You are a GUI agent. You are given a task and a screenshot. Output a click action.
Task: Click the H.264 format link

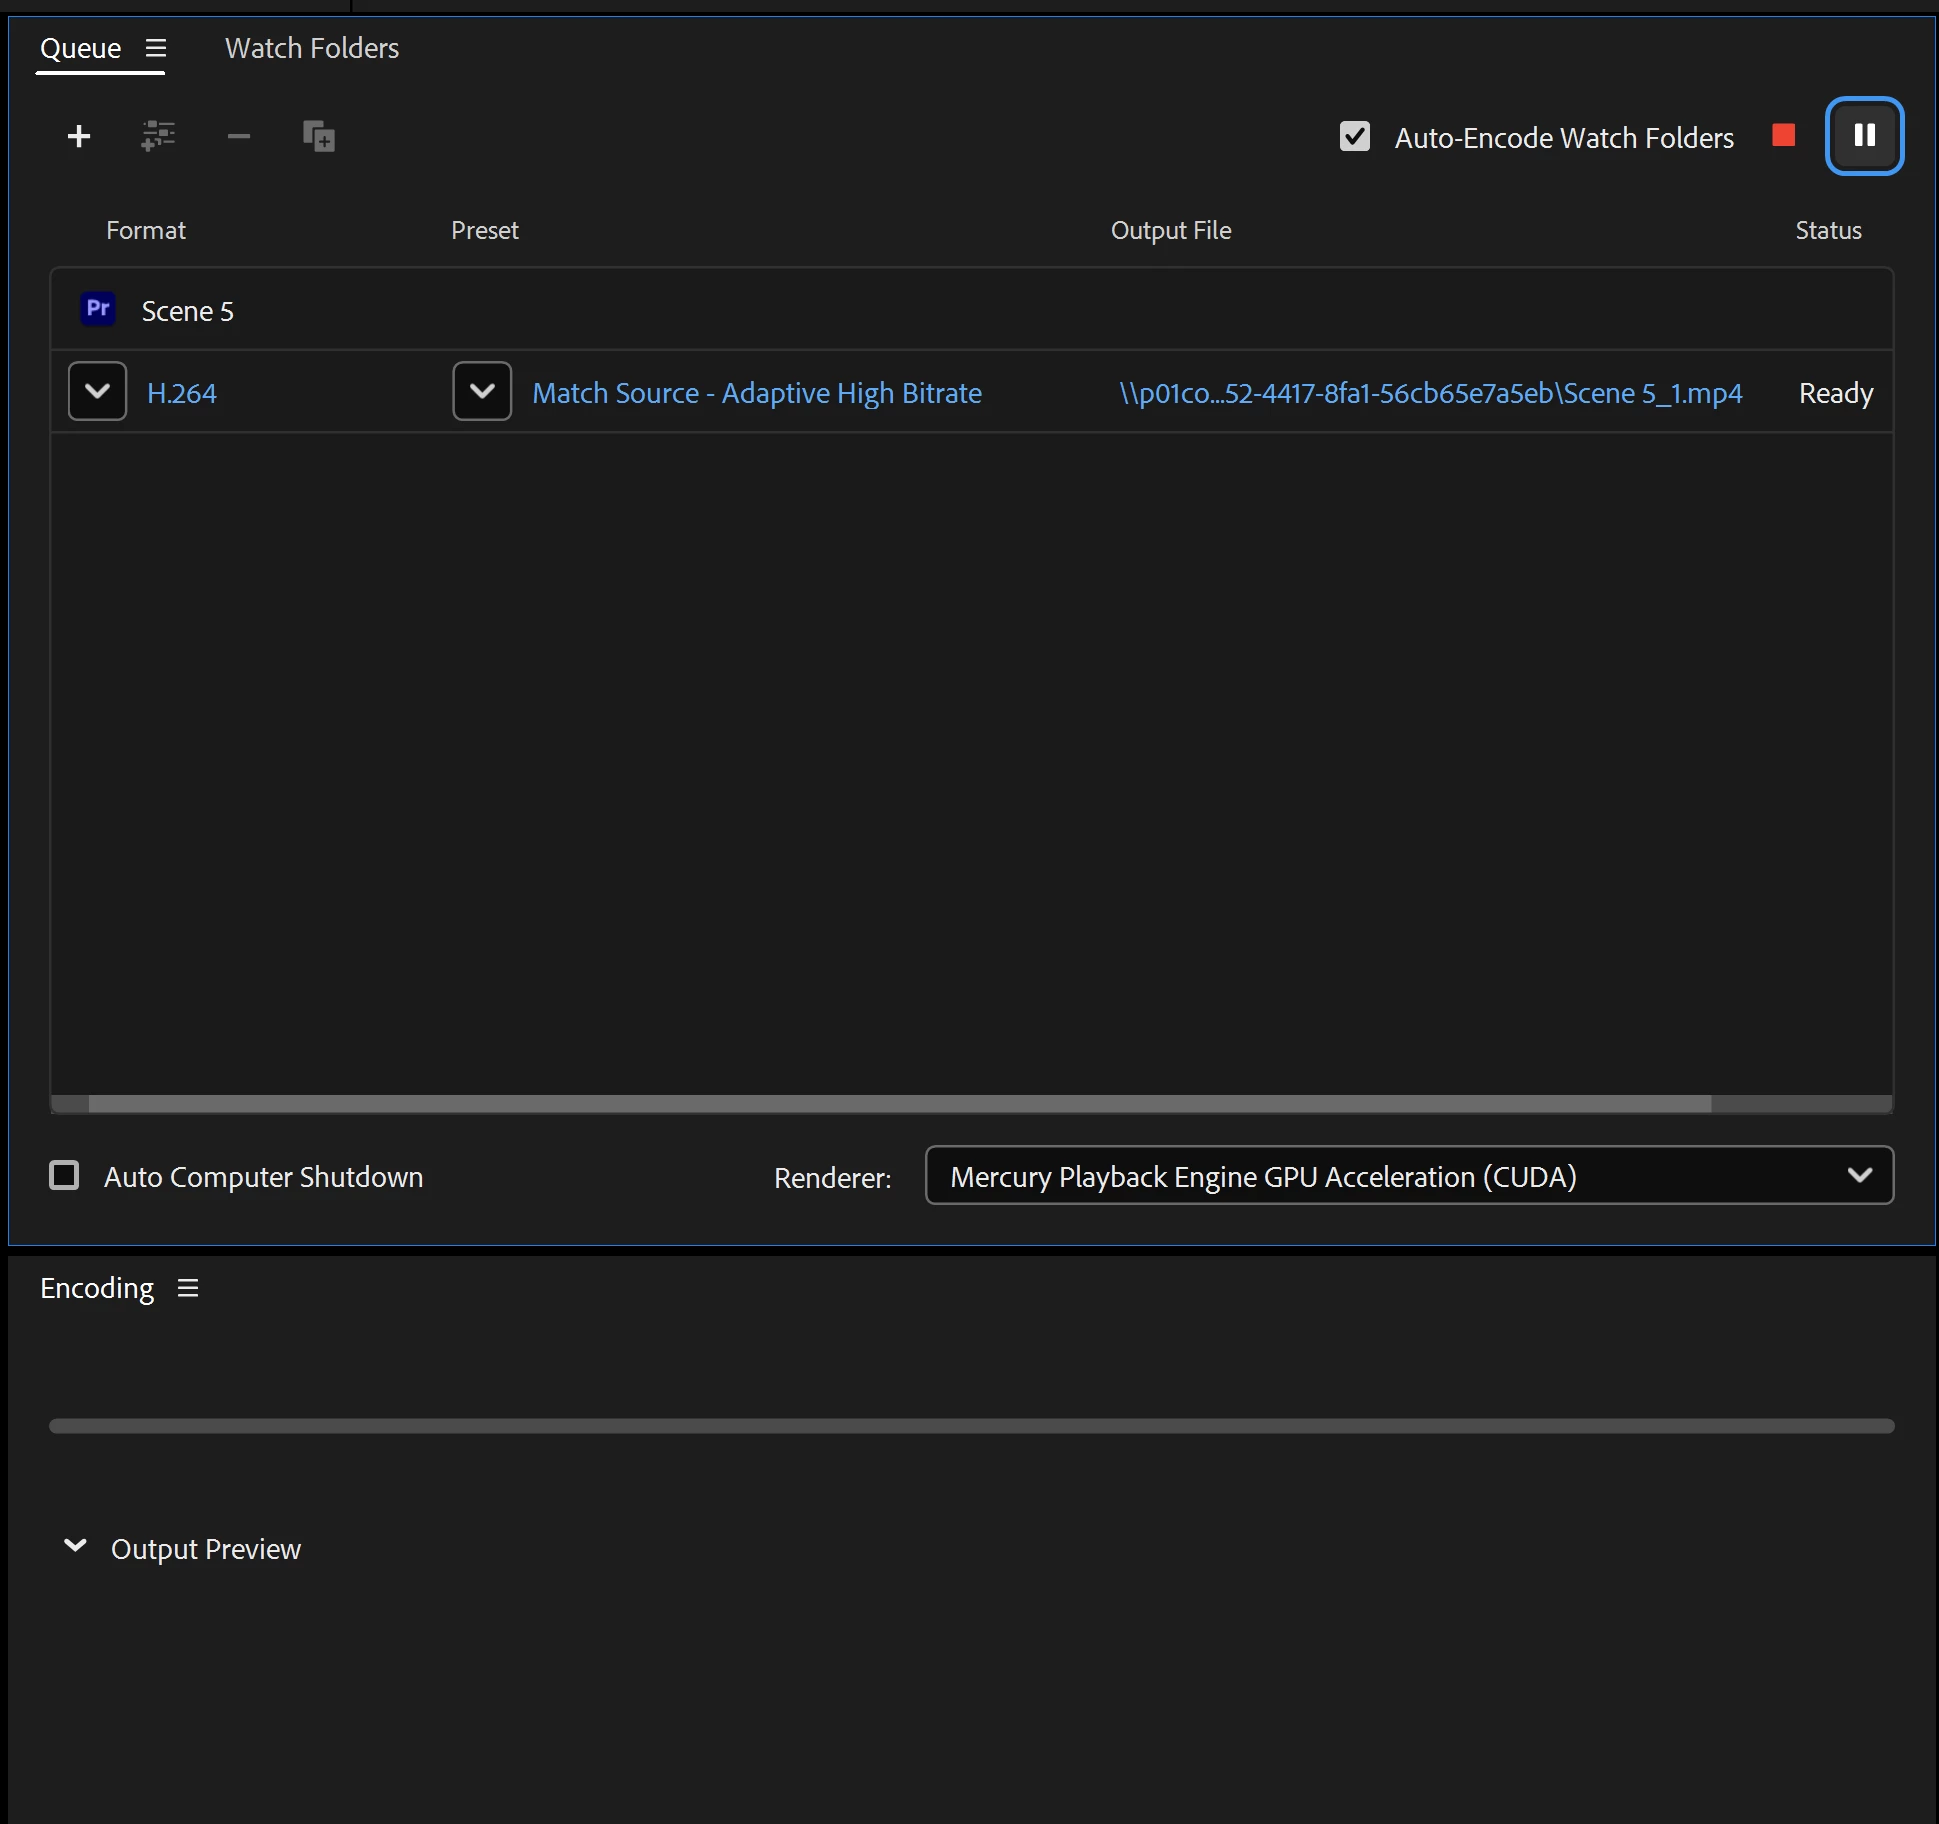(181, 393)
